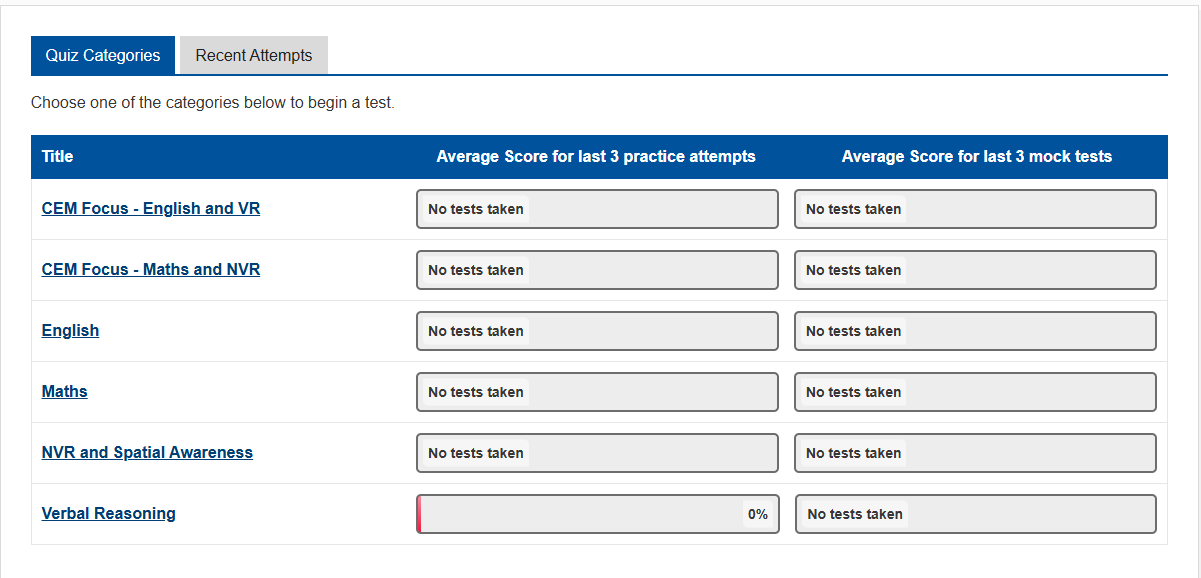Switch to the Recent Attempts tab

254,55
